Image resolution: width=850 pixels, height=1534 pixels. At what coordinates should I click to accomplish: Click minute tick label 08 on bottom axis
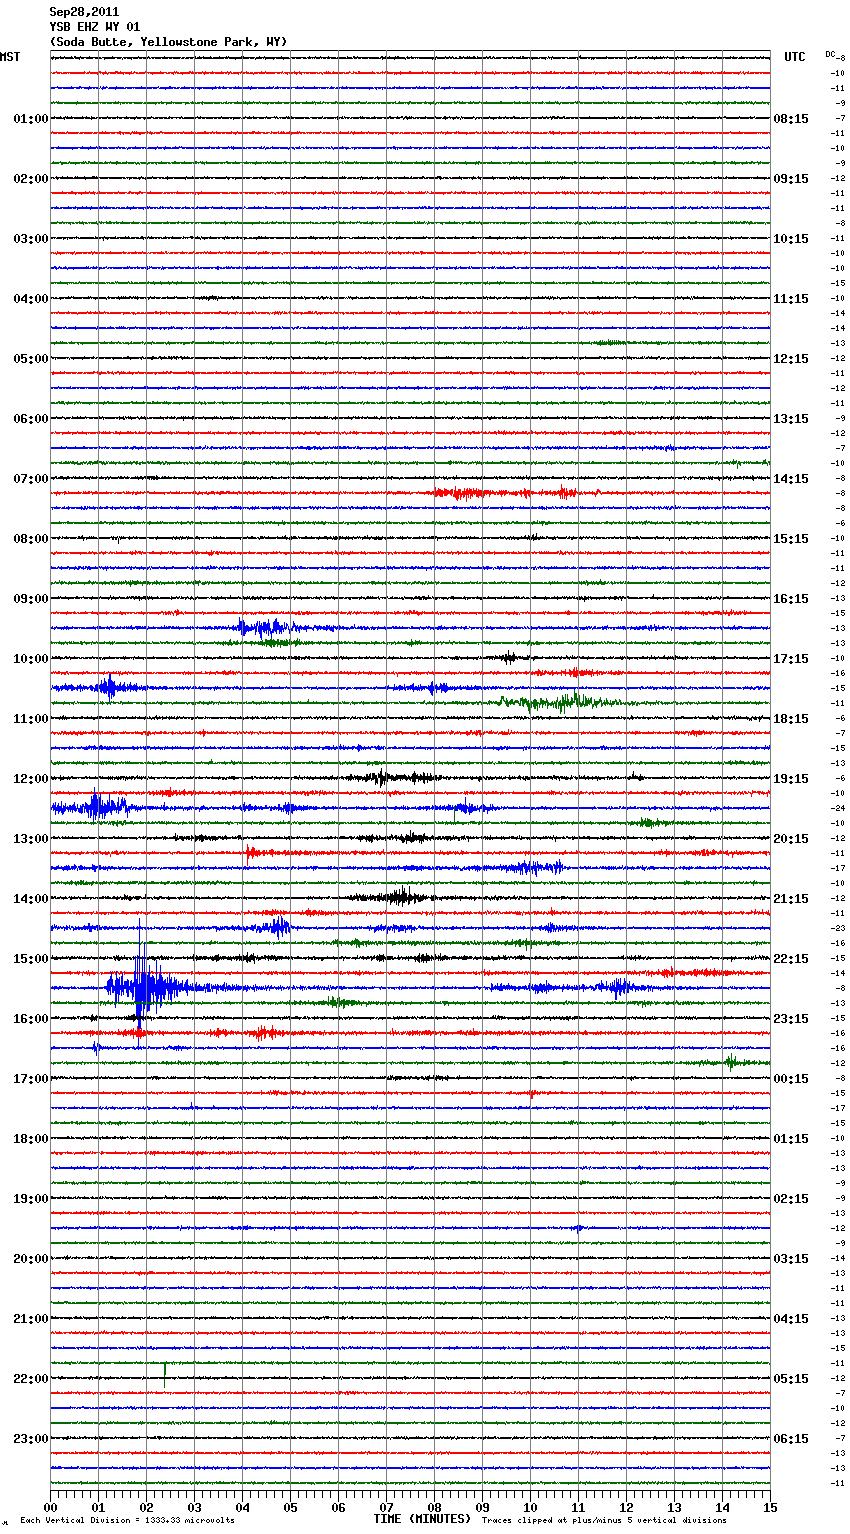[434, 1507]
